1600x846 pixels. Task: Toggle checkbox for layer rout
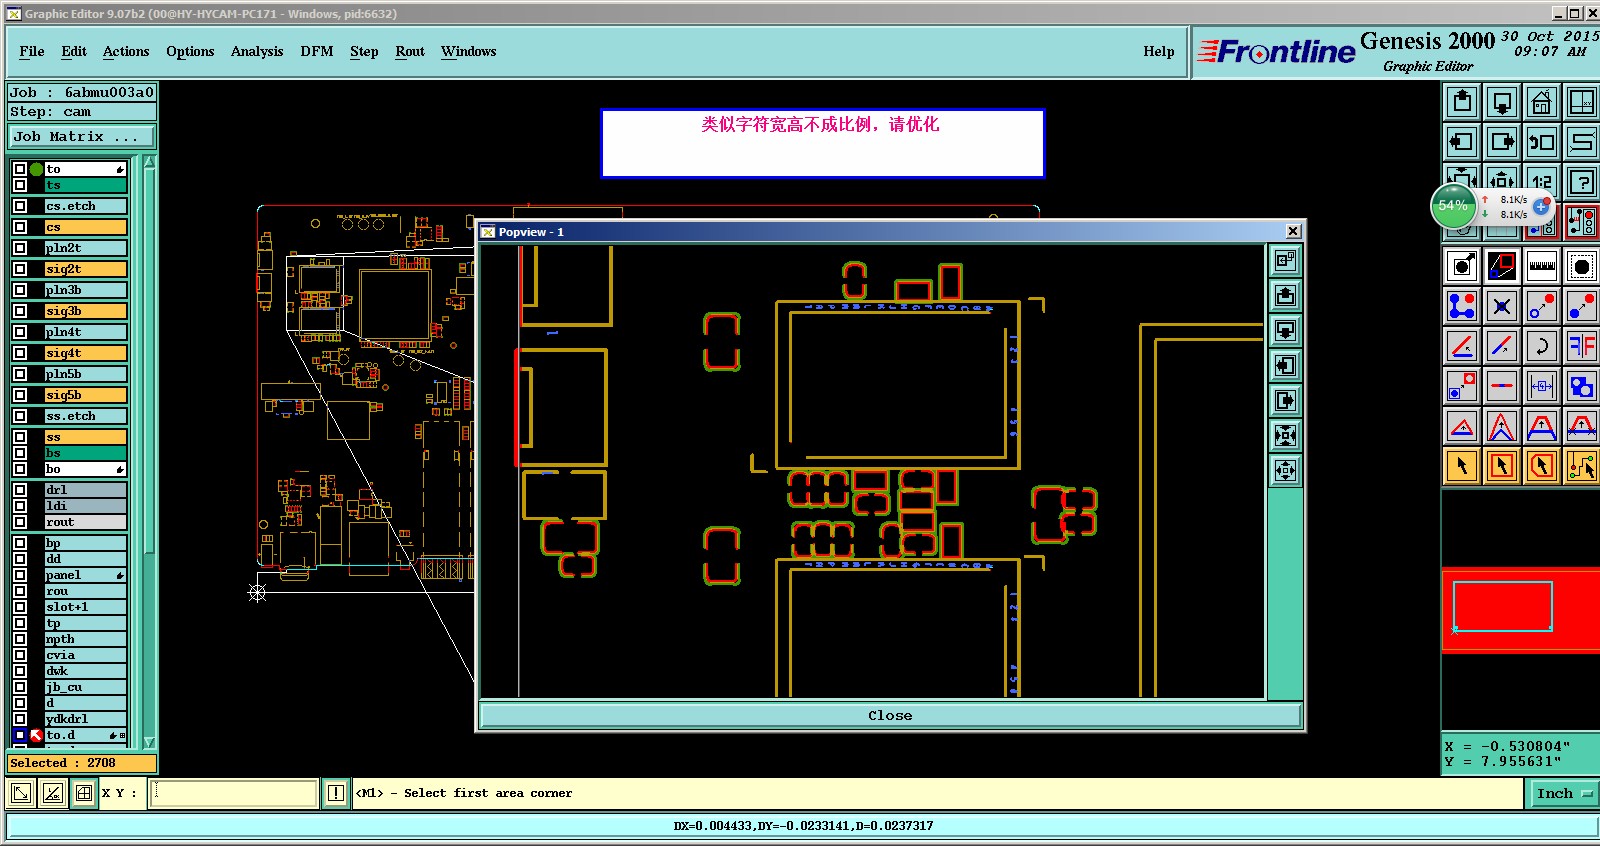click(20, 522)
